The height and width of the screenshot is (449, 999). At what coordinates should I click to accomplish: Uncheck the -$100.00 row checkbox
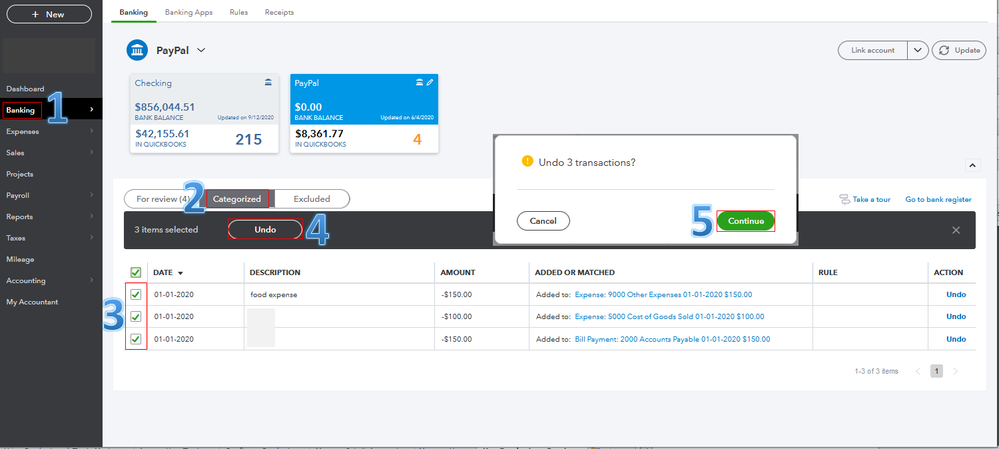pyautogui.click(x=136, y=317)
